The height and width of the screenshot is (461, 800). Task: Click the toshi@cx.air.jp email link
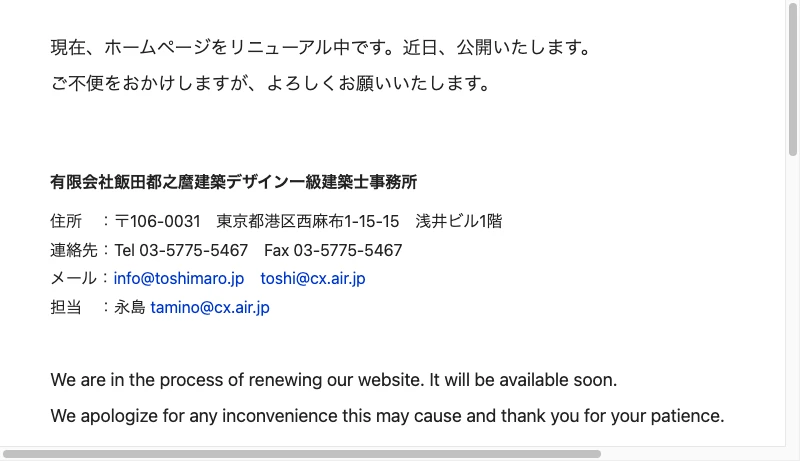click(x=313, y=279)
